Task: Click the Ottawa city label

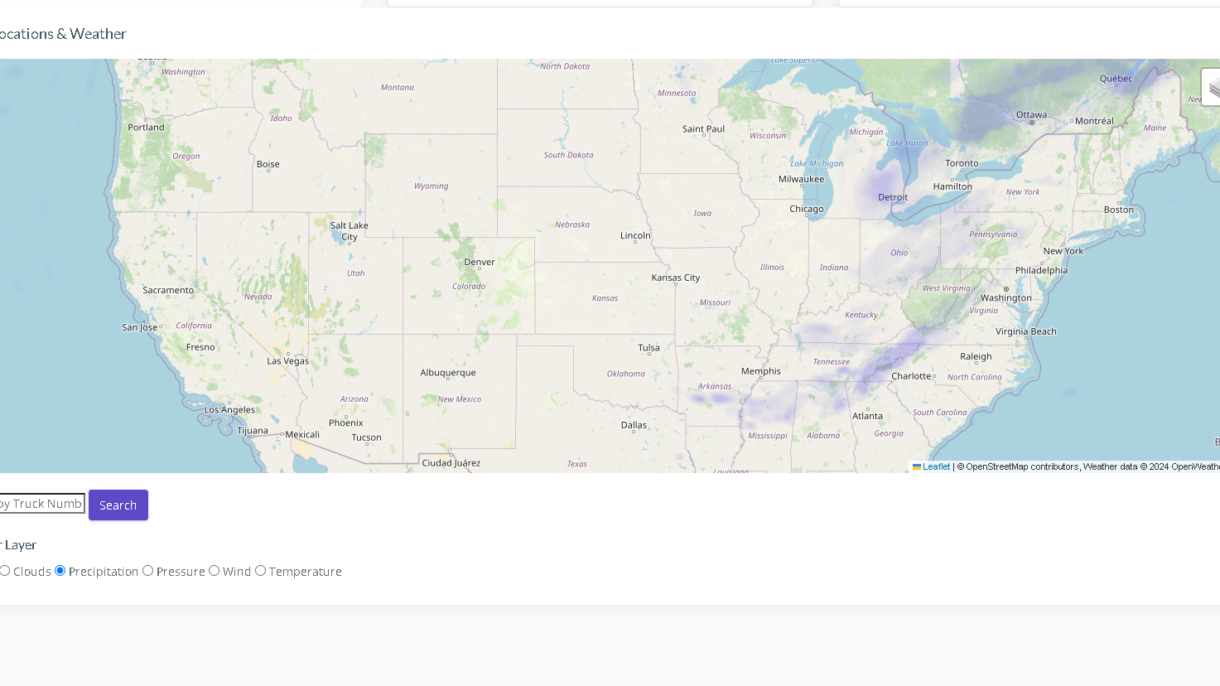Action: pyautogui.click(x=1031, y=115)
